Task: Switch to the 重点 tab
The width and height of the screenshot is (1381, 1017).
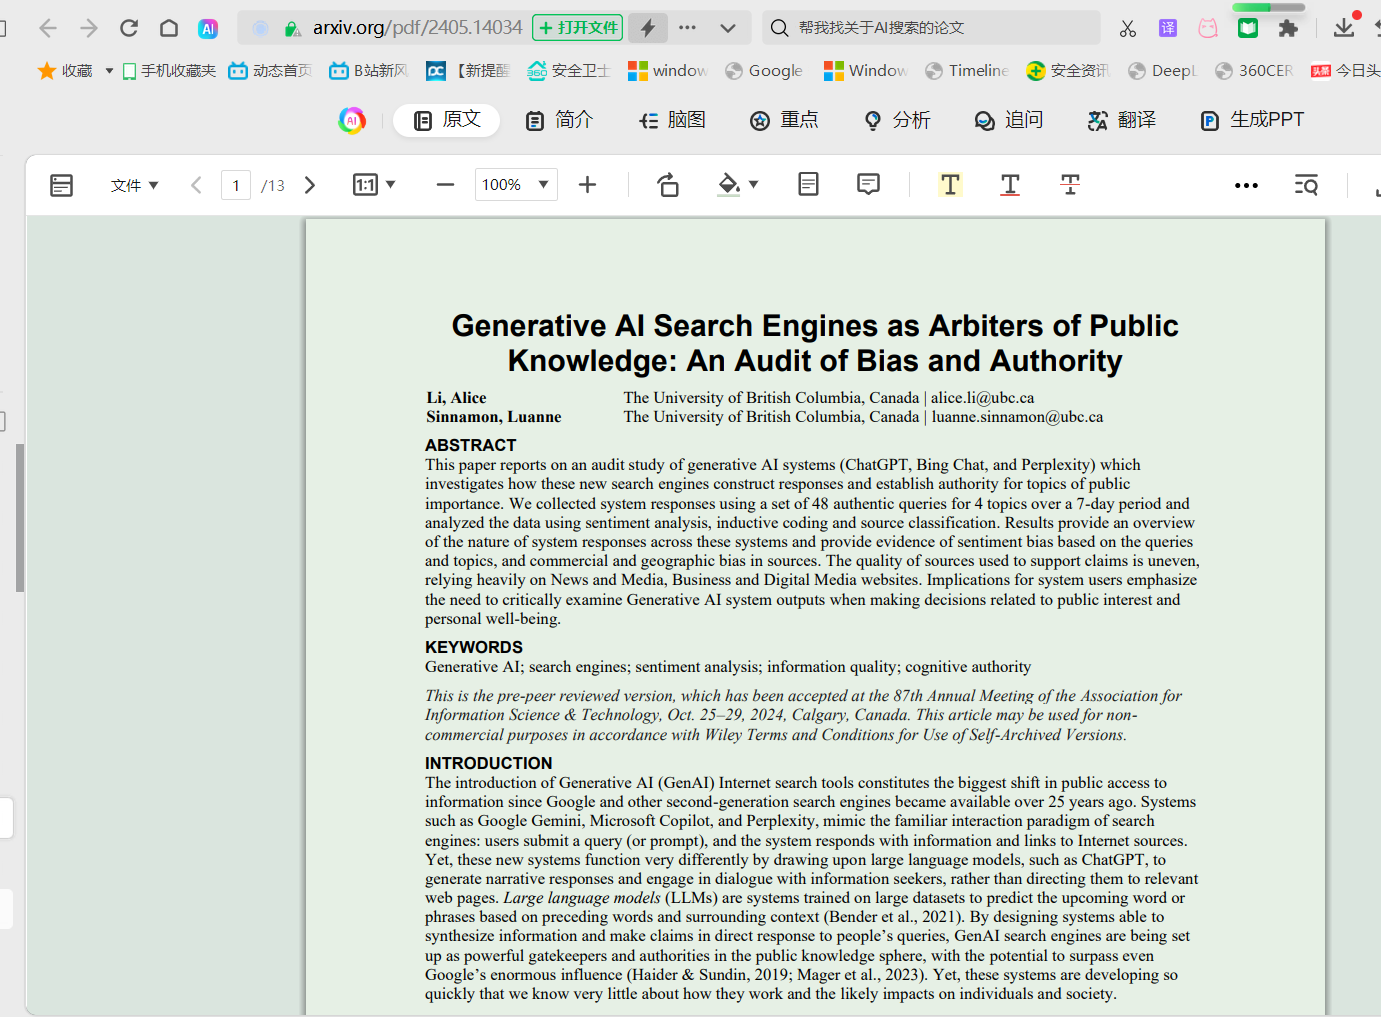Action: point(784,120)
